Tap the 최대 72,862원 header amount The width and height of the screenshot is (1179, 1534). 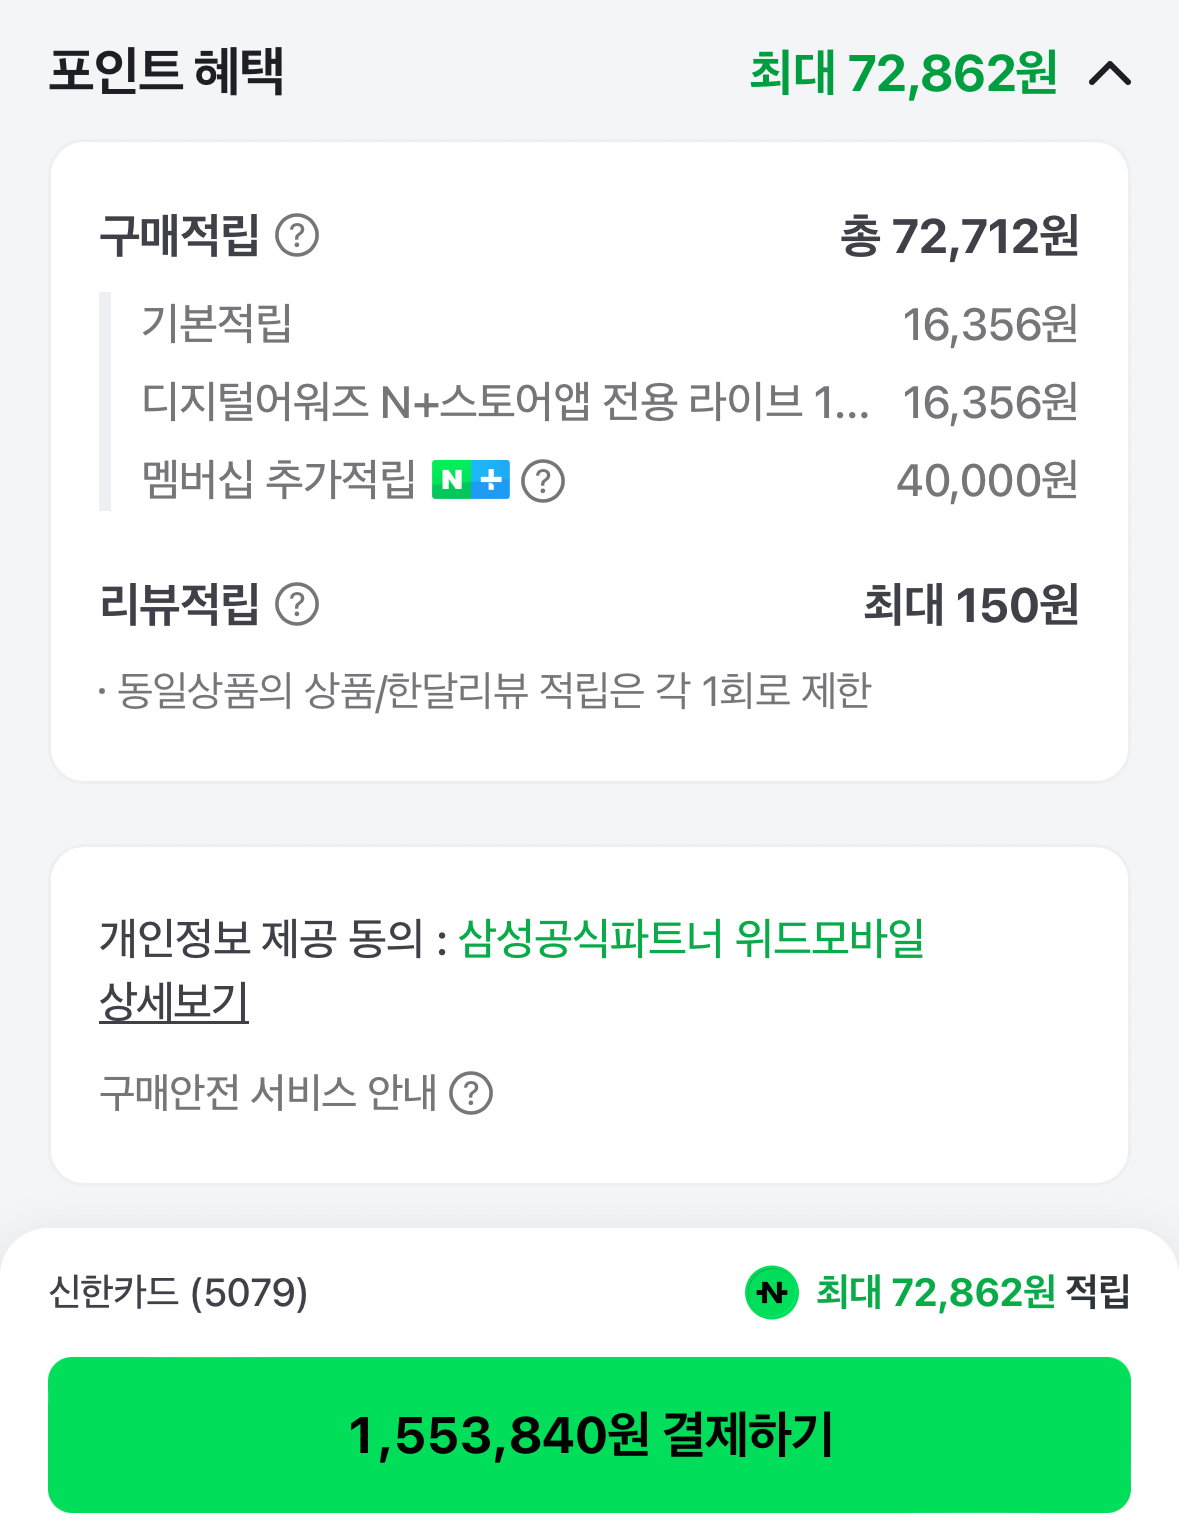point(903,73)
